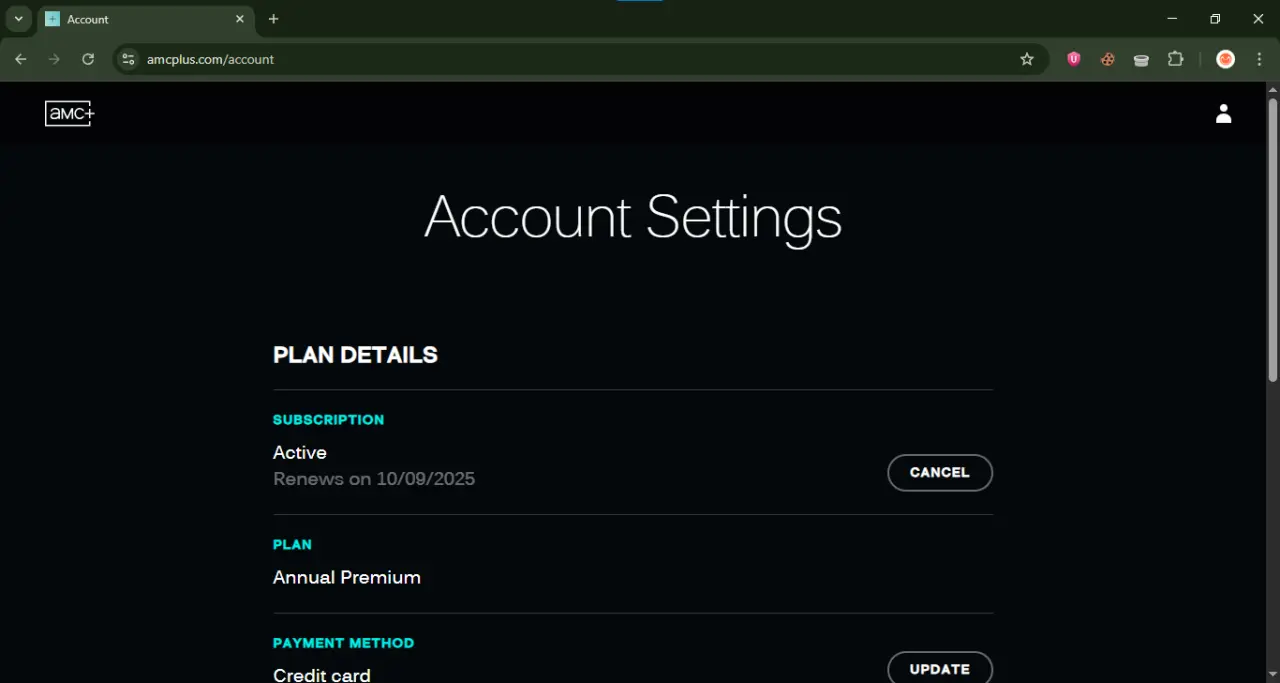Viewport: 1280px width, 683px height.
Task: Click the 'Renews on 10/09/2025' text
Action: tap(374, 479)
